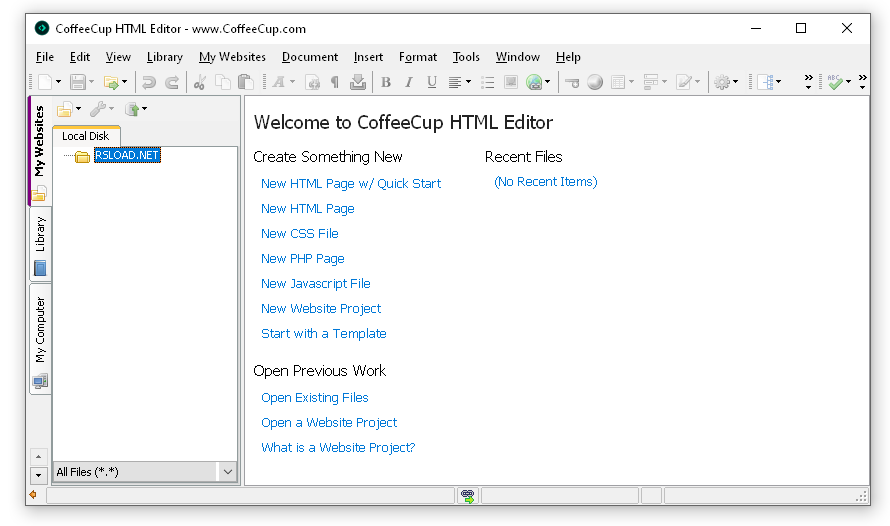This screenshot has height=526, width=890.
Task: Open the Open folder dropdown arrow
Action: (124, 82)
